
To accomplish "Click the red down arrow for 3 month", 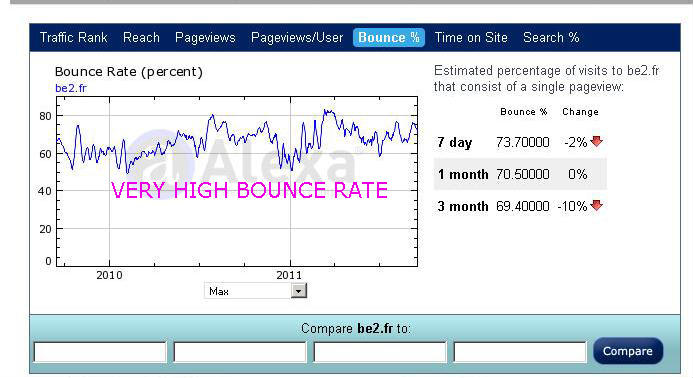I will pos(597,205).
